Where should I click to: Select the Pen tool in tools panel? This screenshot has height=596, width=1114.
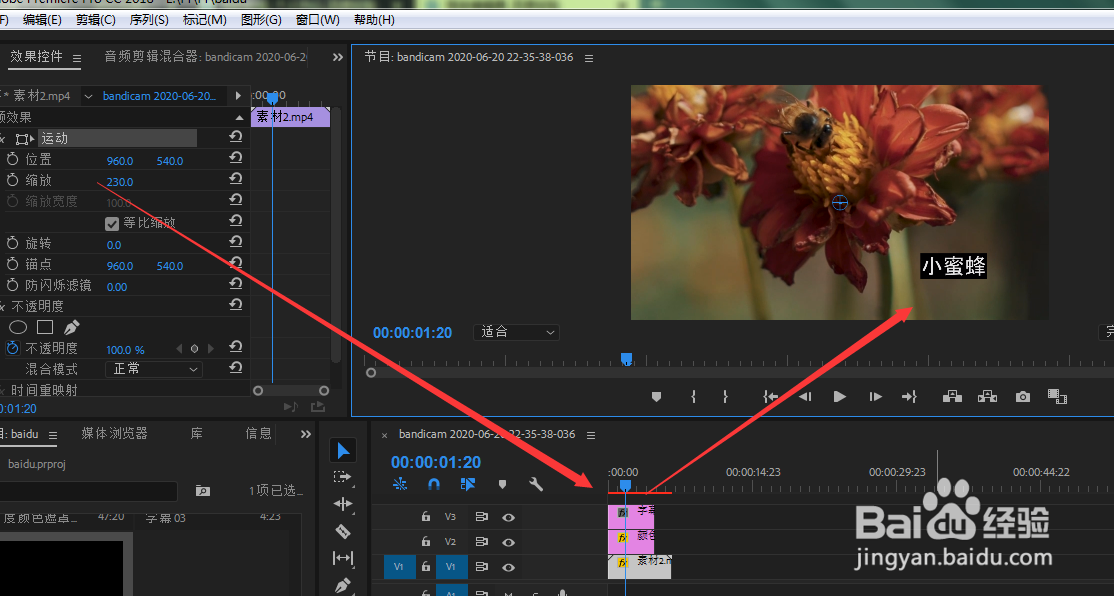click(x=343, y=585)
